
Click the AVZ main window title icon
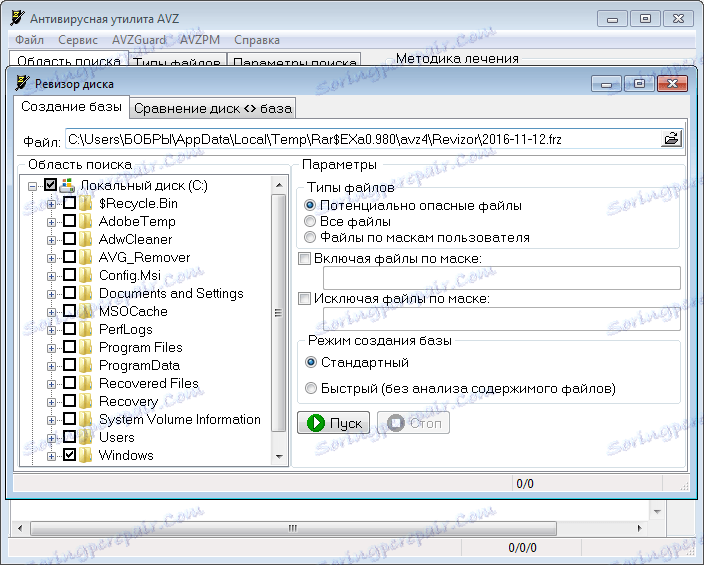pyautogui.click(x=18, y=18)
